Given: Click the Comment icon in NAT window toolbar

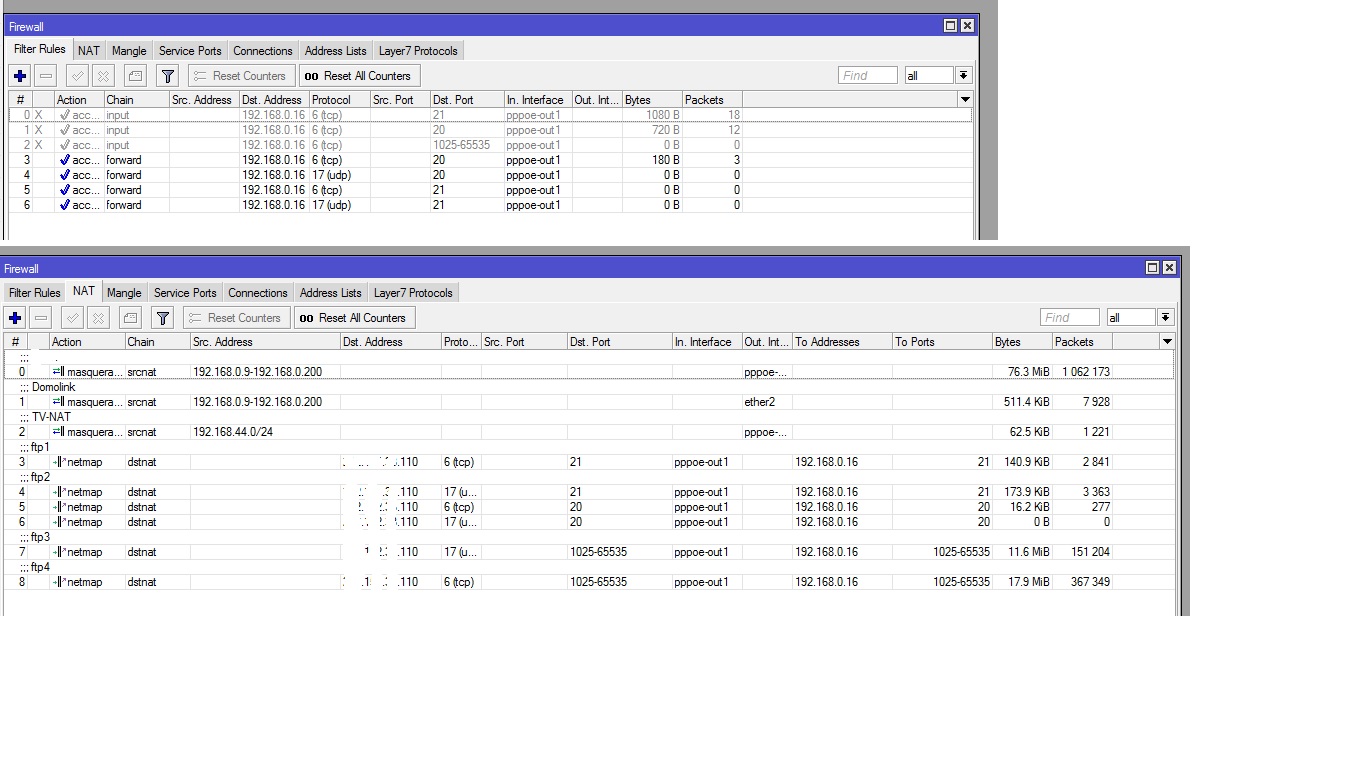Looking at the screenshot, I should (130, 318).
